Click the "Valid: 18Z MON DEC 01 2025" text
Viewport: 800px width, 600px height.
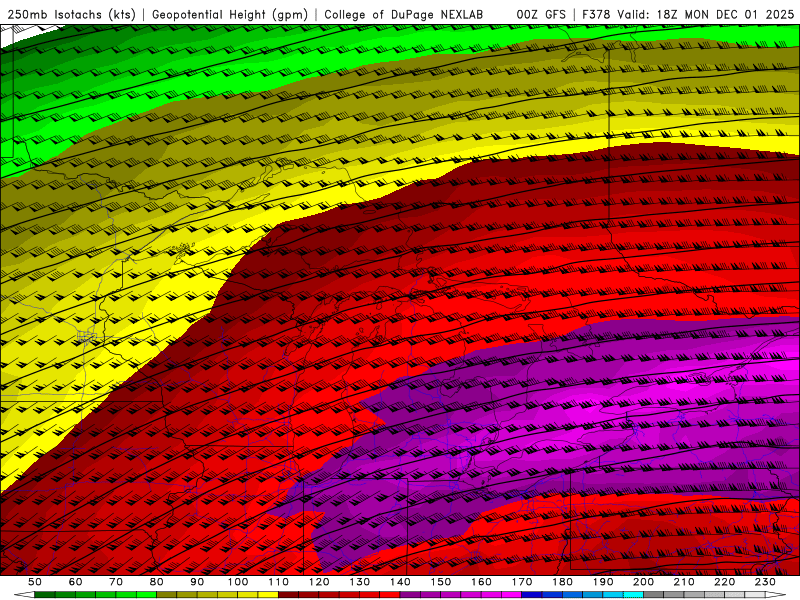coord(706,15)
